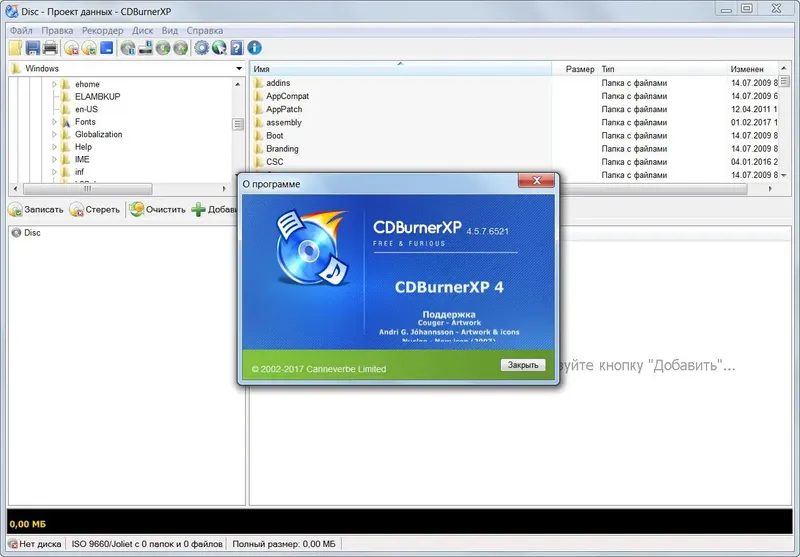Image resolution: width=800 pixels, height=557 pixels.
Task: Open the Вид menu
Action: pos(170,31)
